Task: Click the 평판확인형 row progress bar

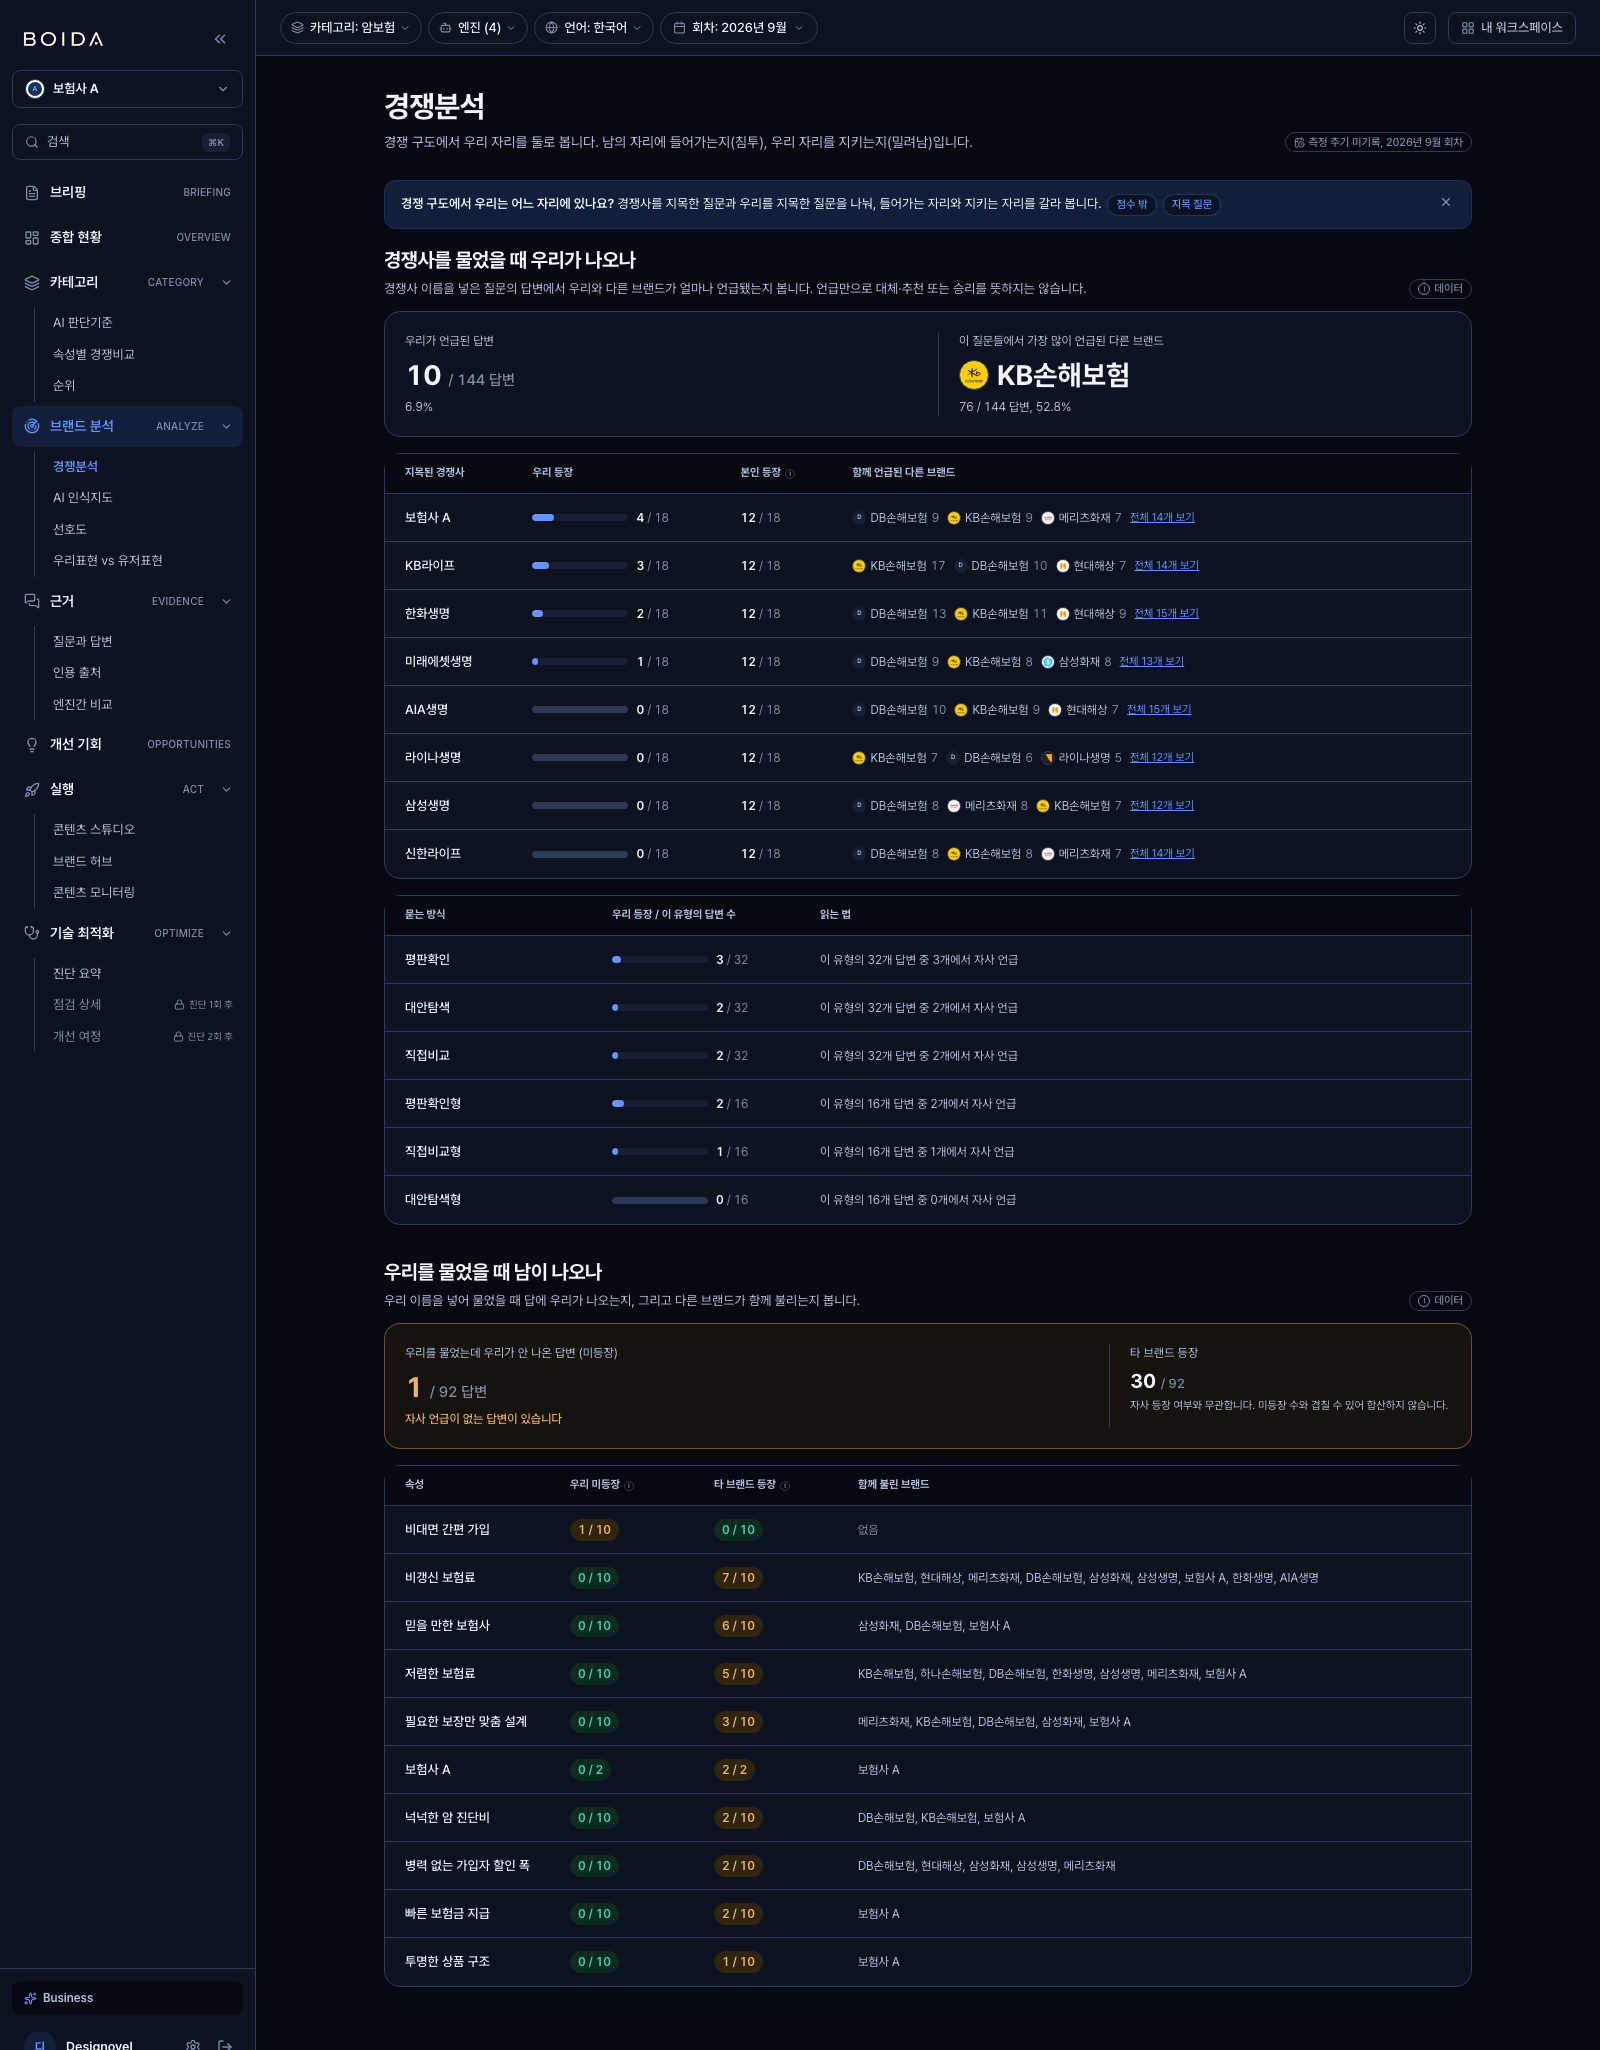Action: pyautogui.click(x=660, y=1104)
